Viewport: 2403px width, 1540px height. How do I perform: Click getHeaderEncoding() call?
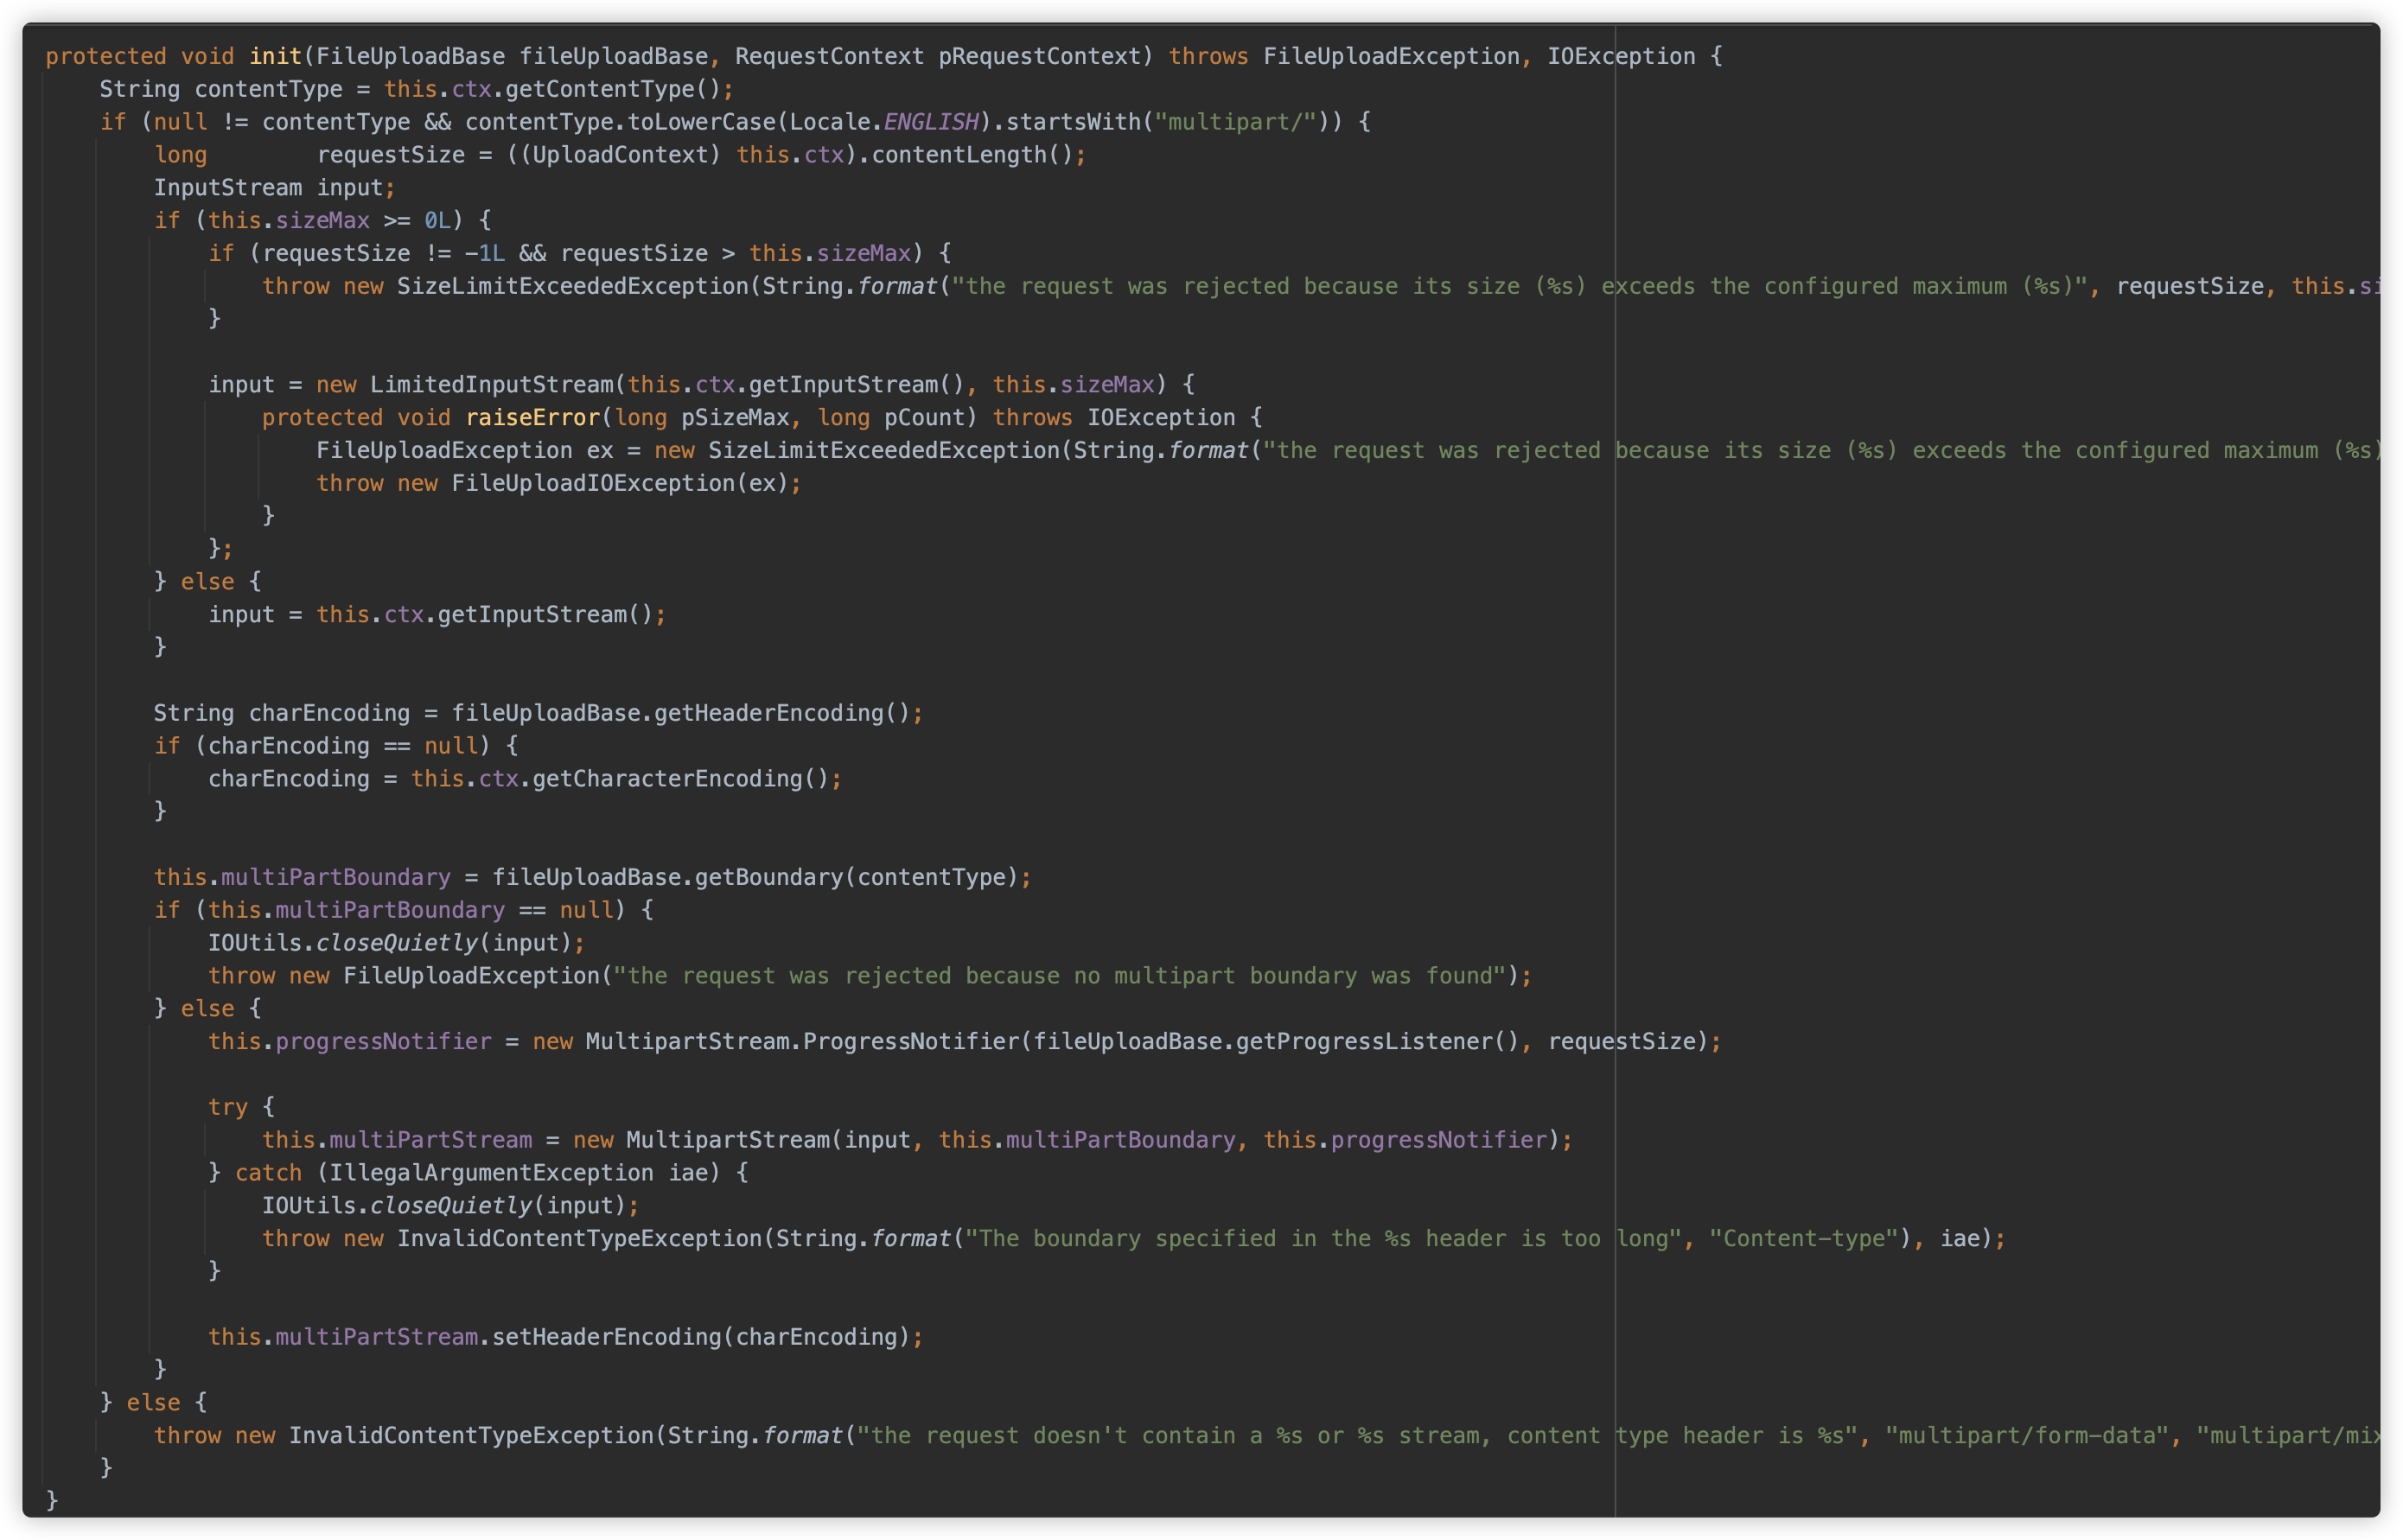pos(782,713)
